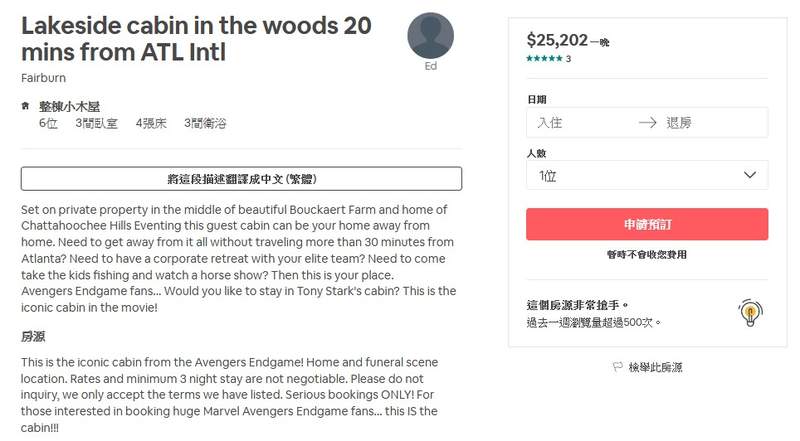Open the 檢舉此房源 report link
Image resolution: width=800 pixels, height=441 pixels.
click(x=655, y=368)
